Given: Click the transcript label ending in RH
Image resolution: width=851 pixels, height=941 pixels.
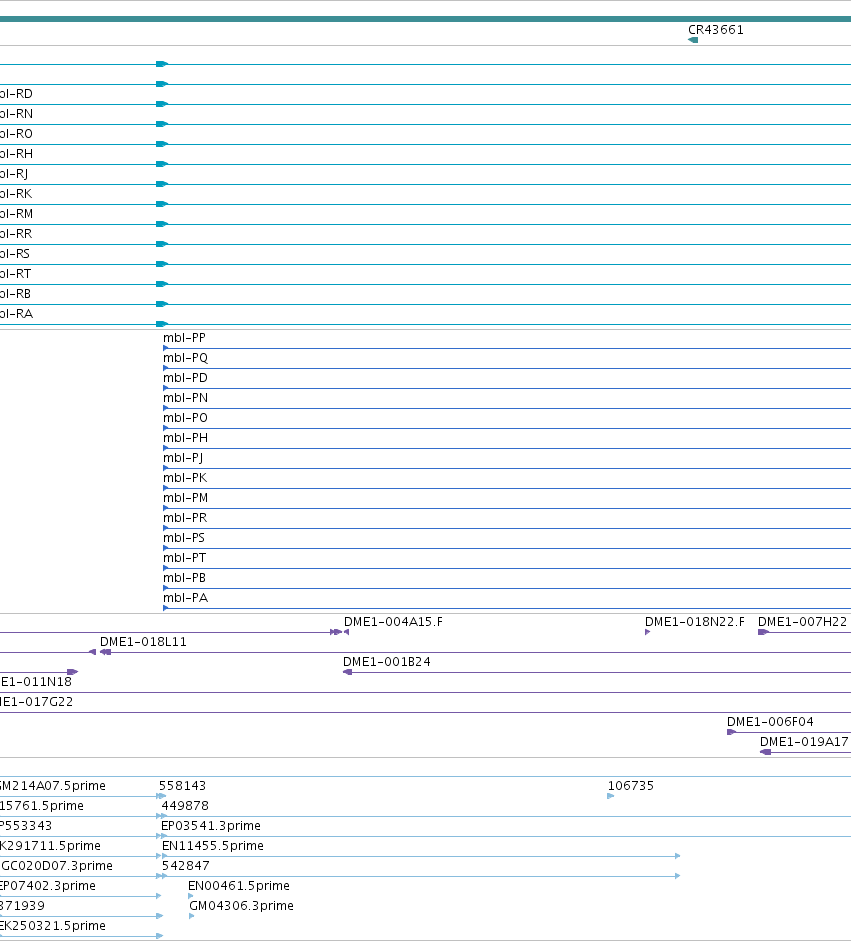Looking at the screenshot, I should point(16,154).
